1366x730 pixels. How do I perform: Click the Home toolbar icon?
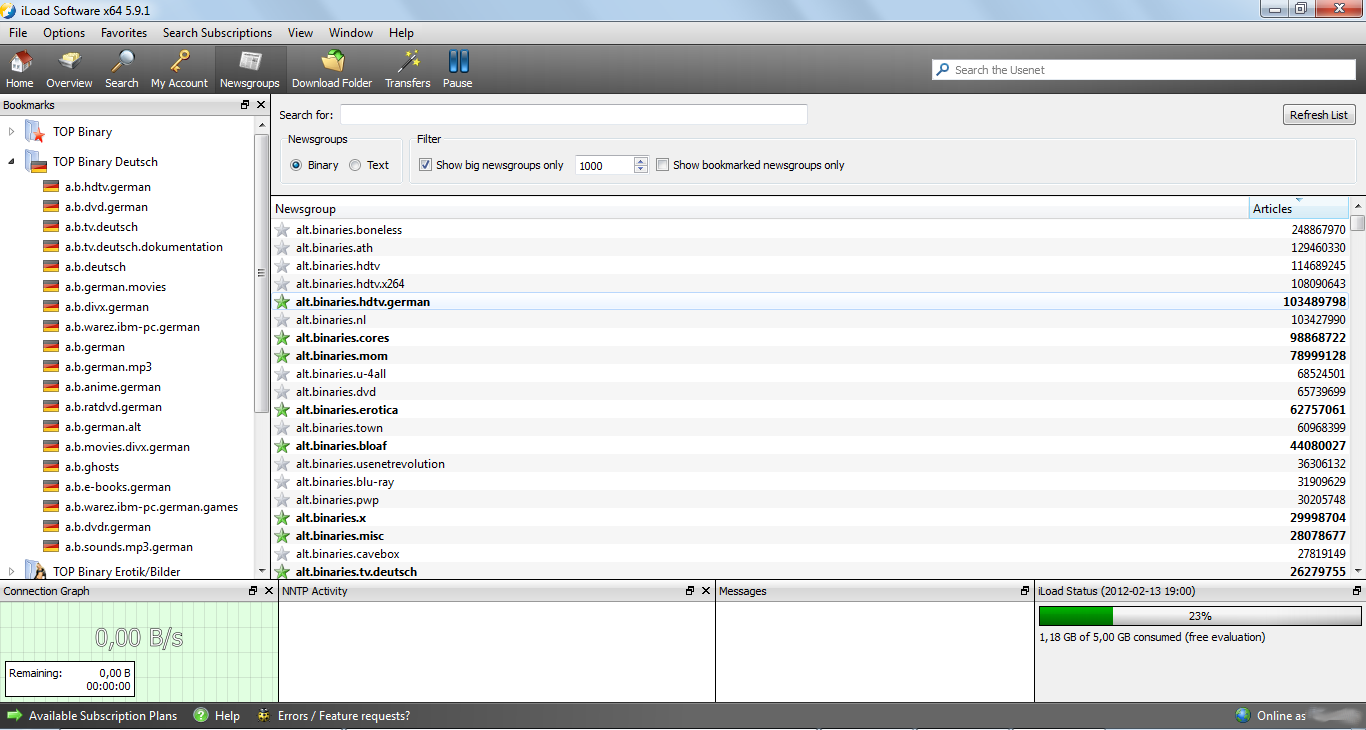(20, 67)
